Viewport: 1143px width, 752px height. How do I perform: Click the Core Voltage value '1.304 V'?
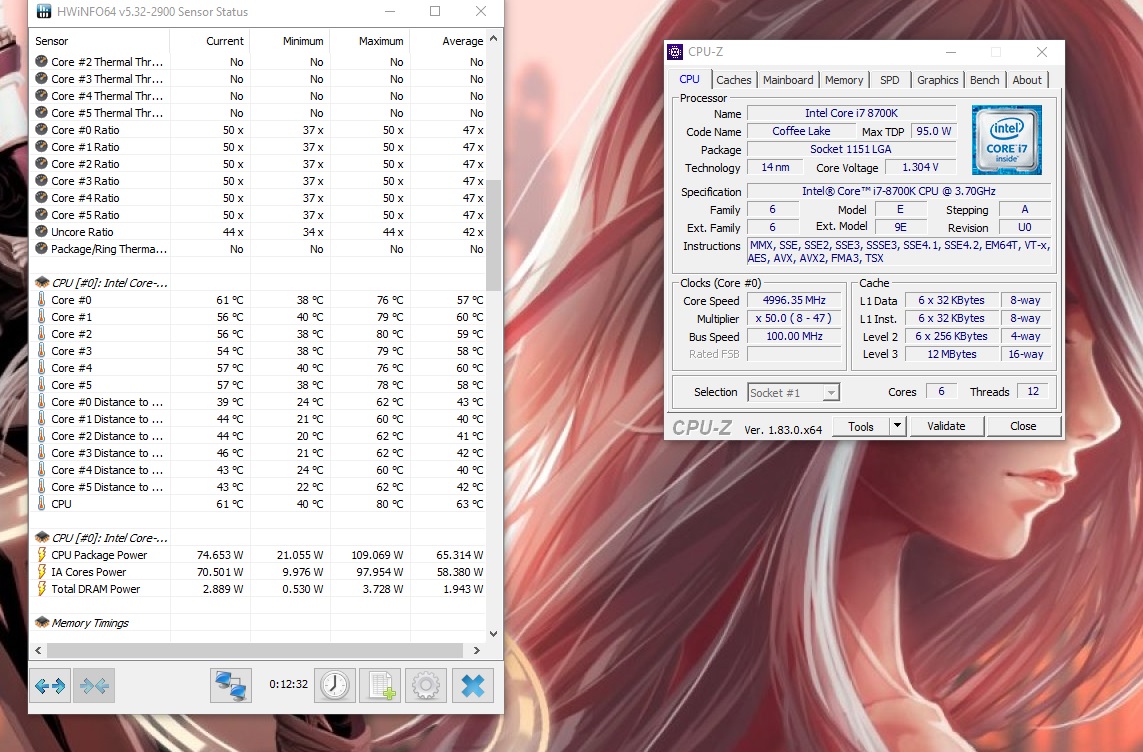point(921,167)
